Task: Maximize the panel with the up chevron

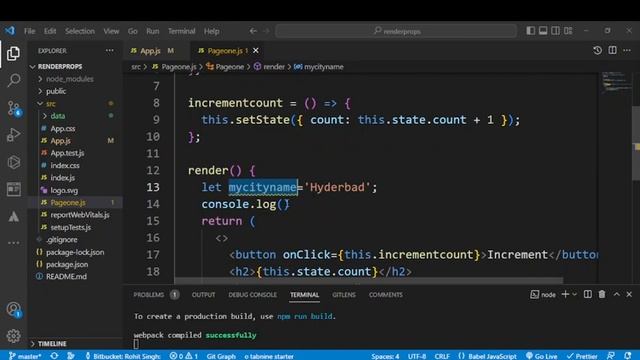Action: (617, 294)
